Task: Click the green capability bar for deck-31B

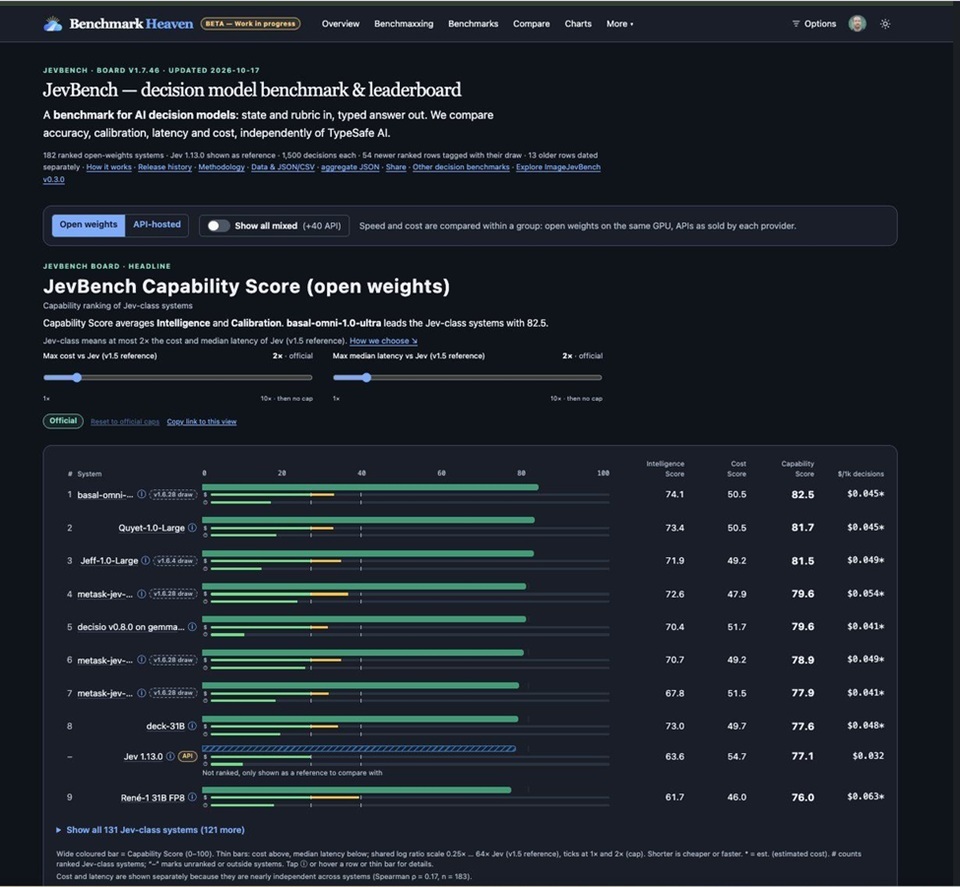Action: coord(360,719)
